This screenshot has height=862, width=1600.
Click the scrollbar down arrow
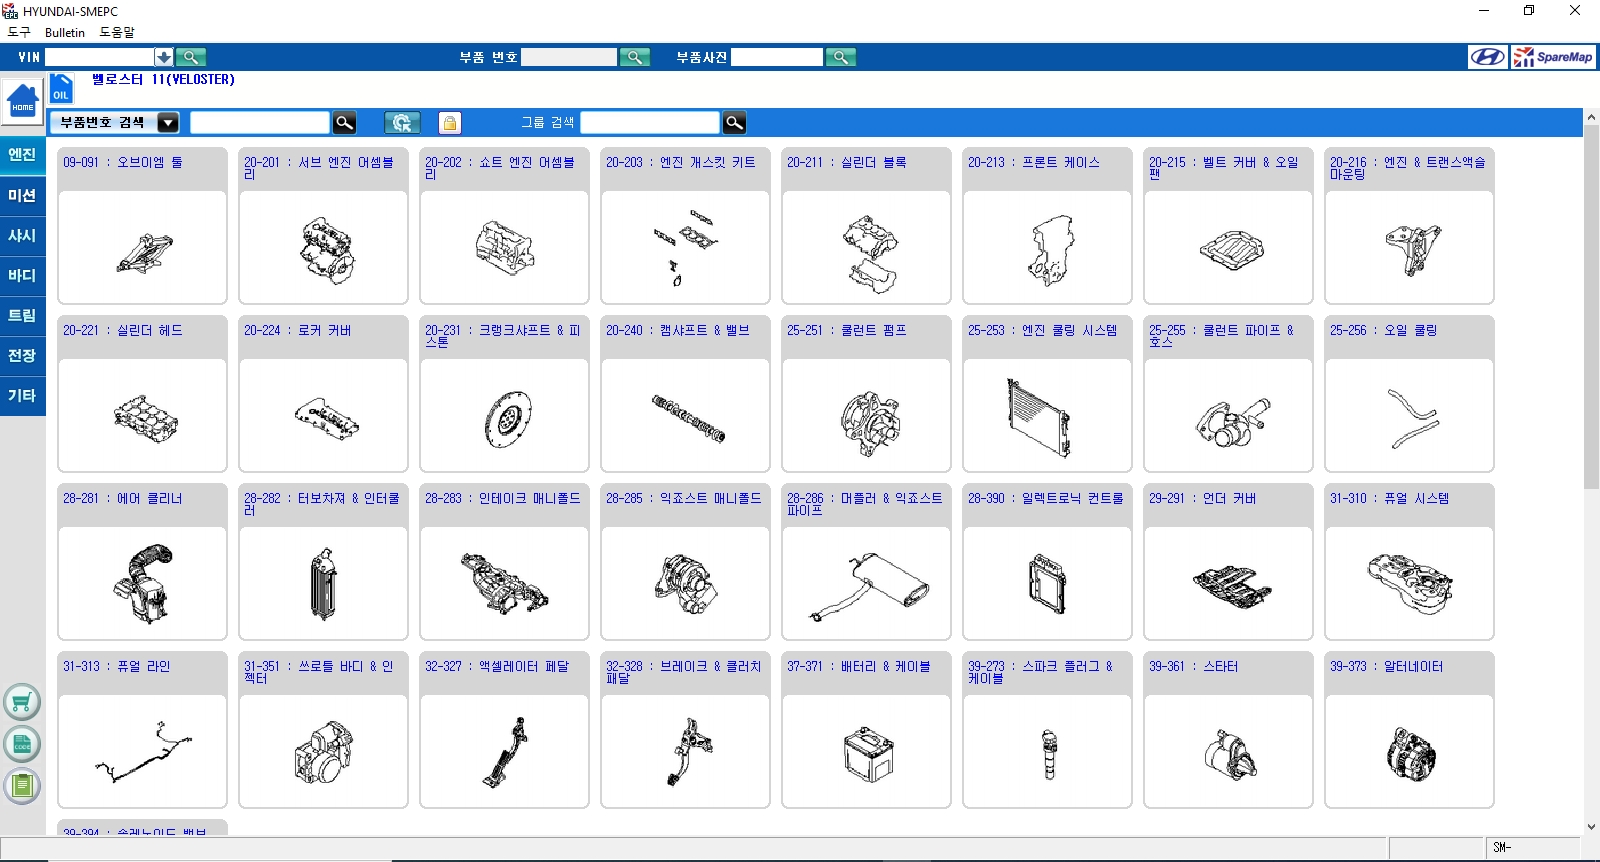(1591, 827)
